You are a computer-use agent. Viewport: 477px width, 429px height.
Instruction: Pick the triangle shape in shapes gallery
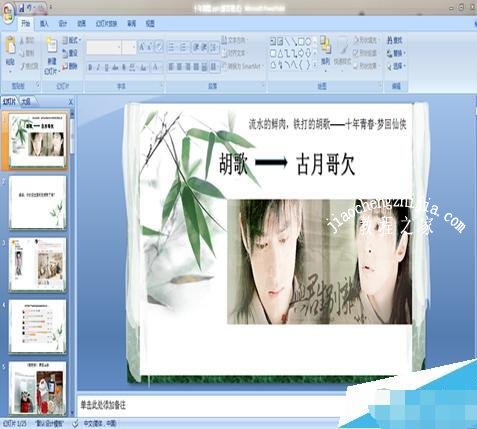click(280, 53)
